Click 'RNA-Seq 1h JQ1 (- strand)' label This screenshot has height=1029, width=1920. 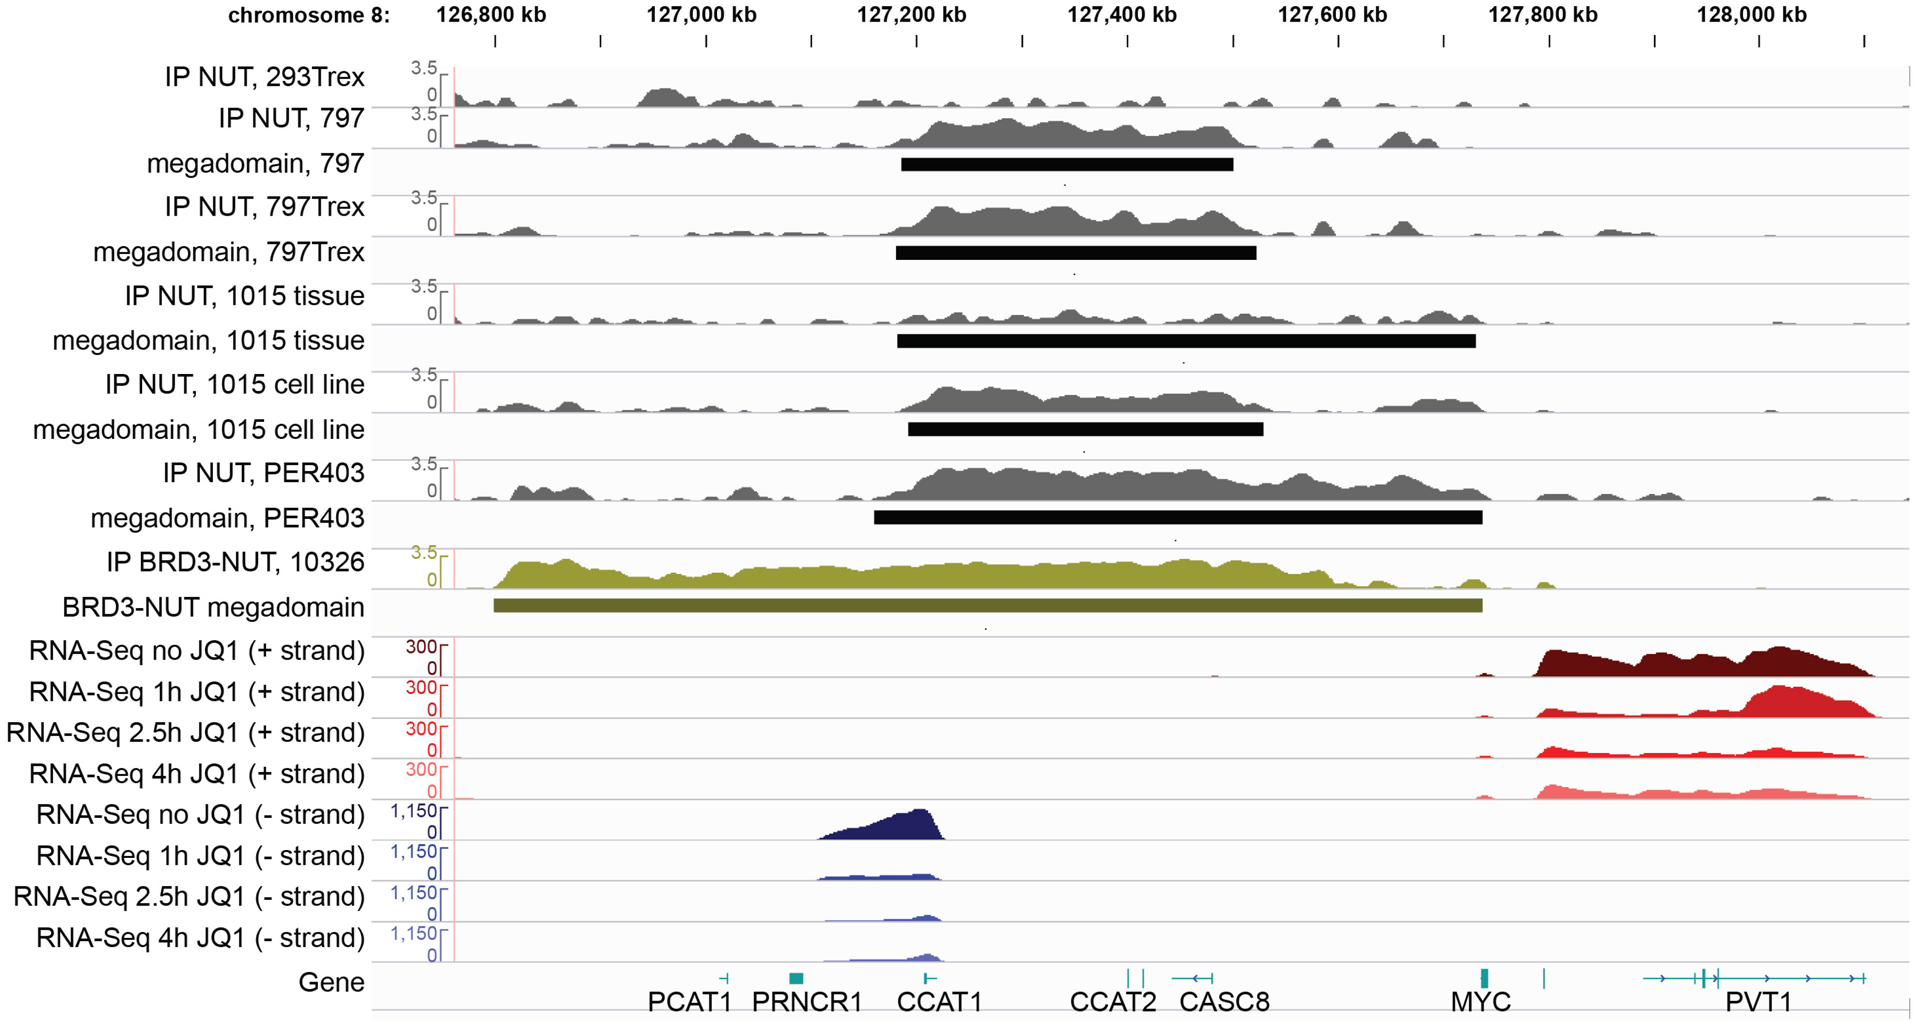[201, 856]
